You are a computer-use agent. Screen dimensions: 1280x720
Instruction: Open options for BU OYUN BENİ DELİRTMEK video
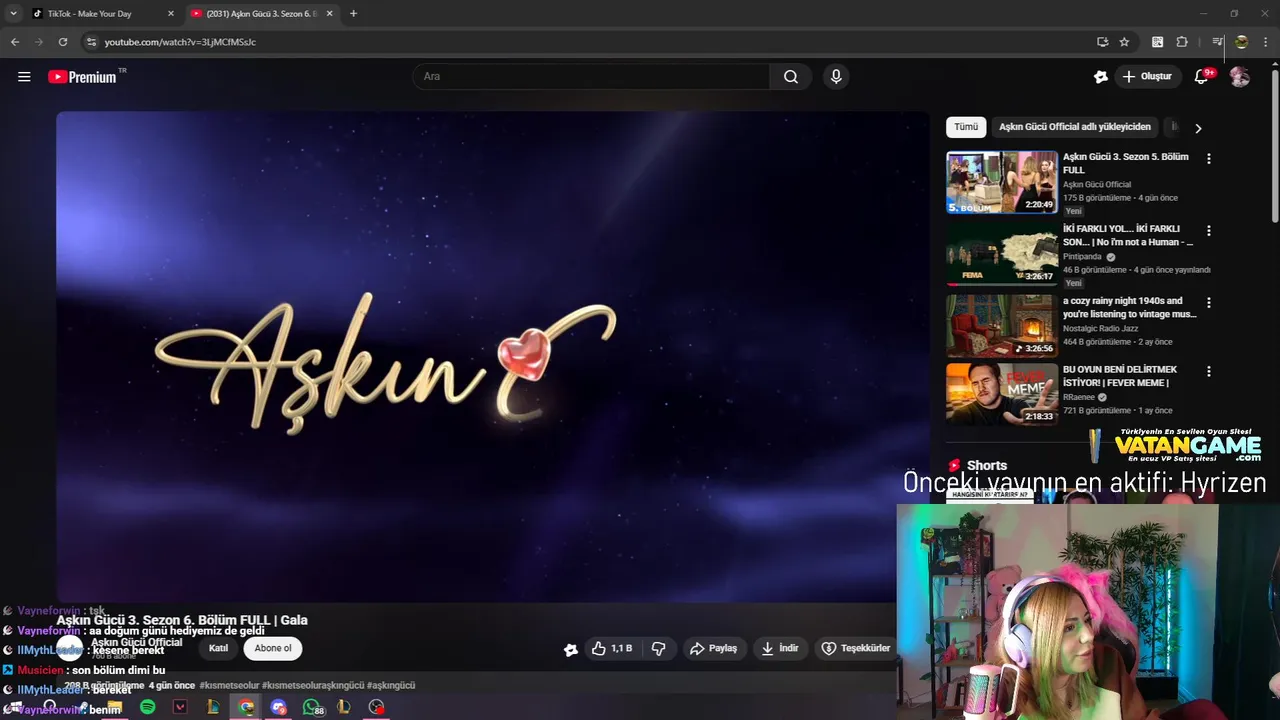pyautogui.click(x=1209, y=371)
